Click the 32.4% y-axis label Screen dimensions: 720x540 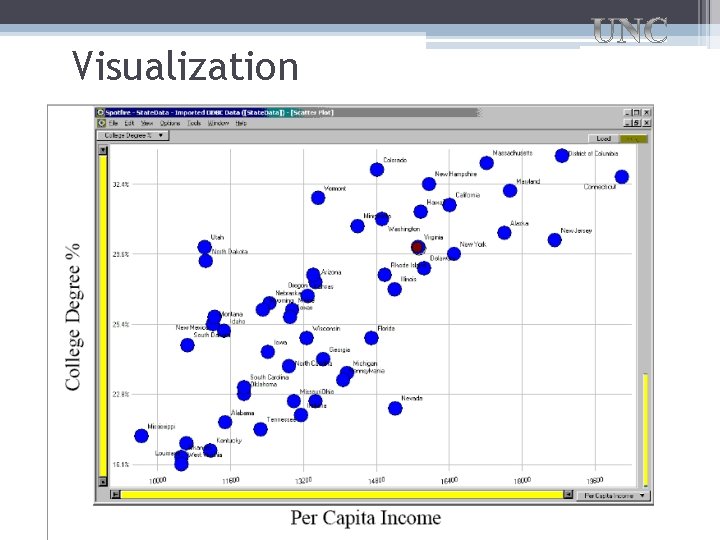pyautogui.click(x=121, y=184)
